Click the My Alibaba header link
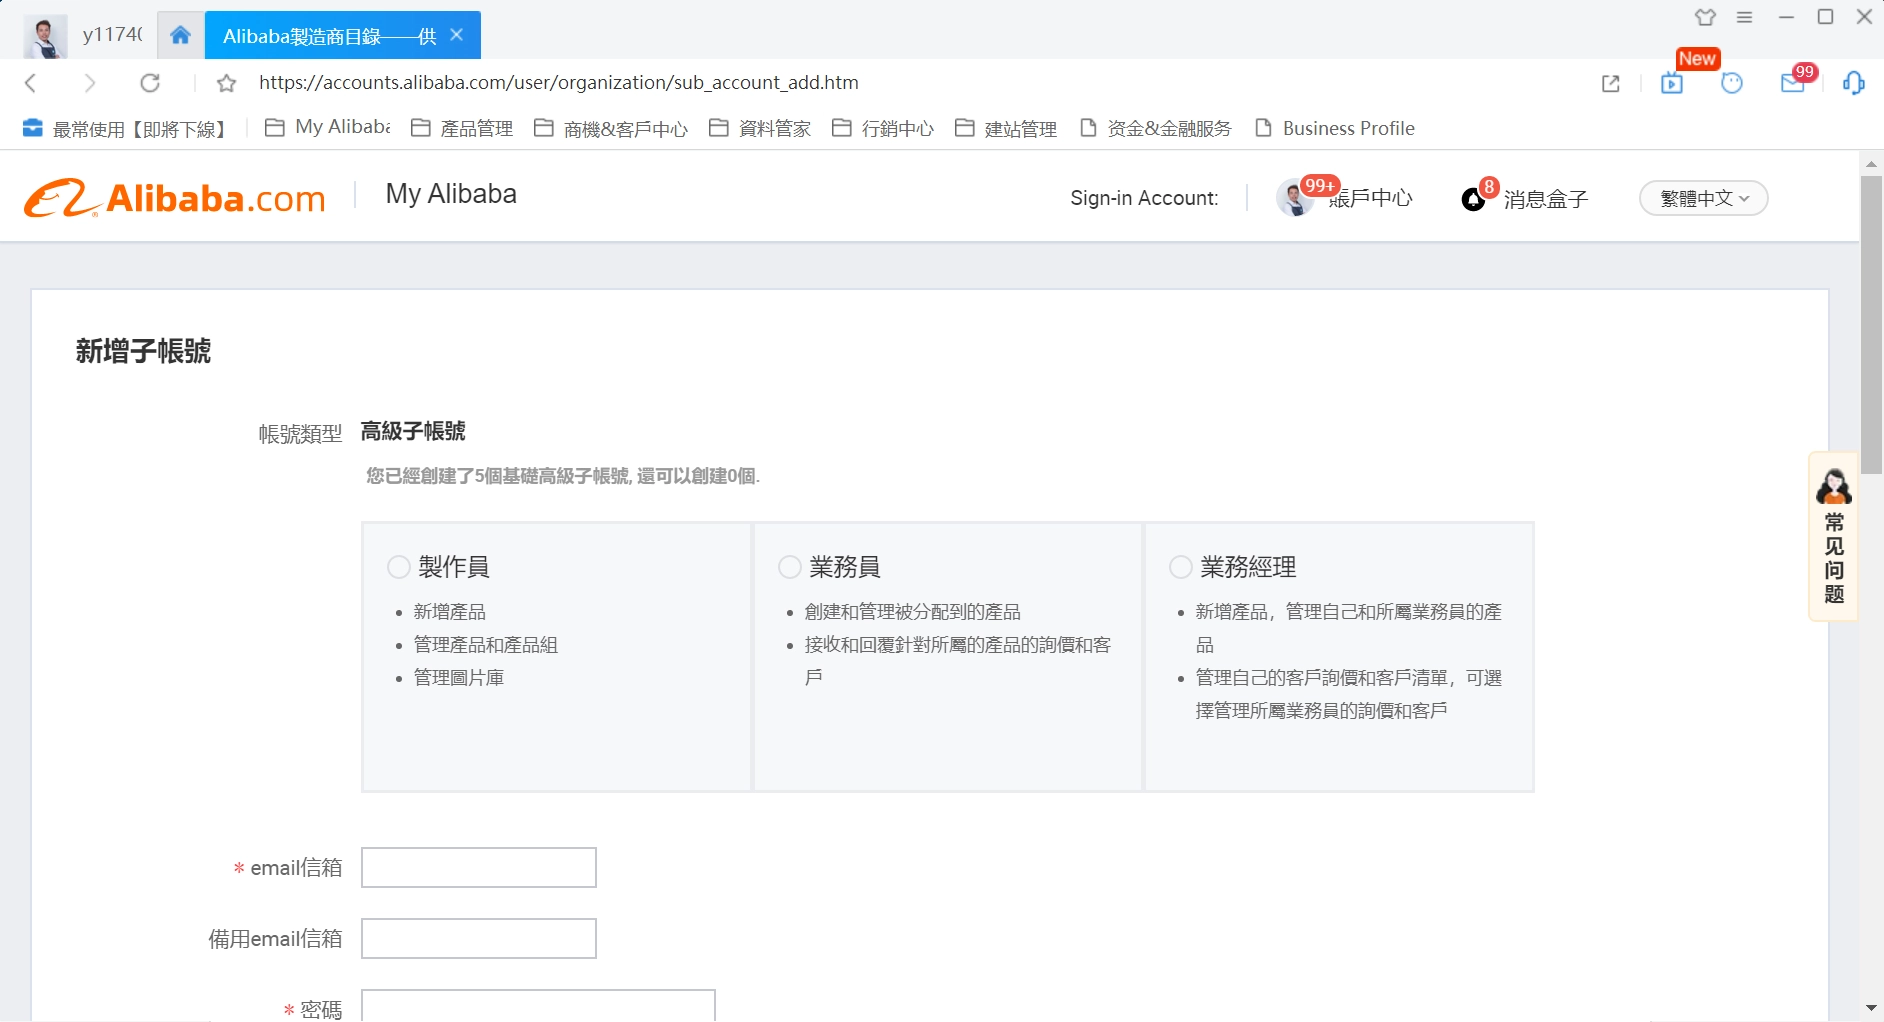 pyautogui.click(x=451, y=194)
